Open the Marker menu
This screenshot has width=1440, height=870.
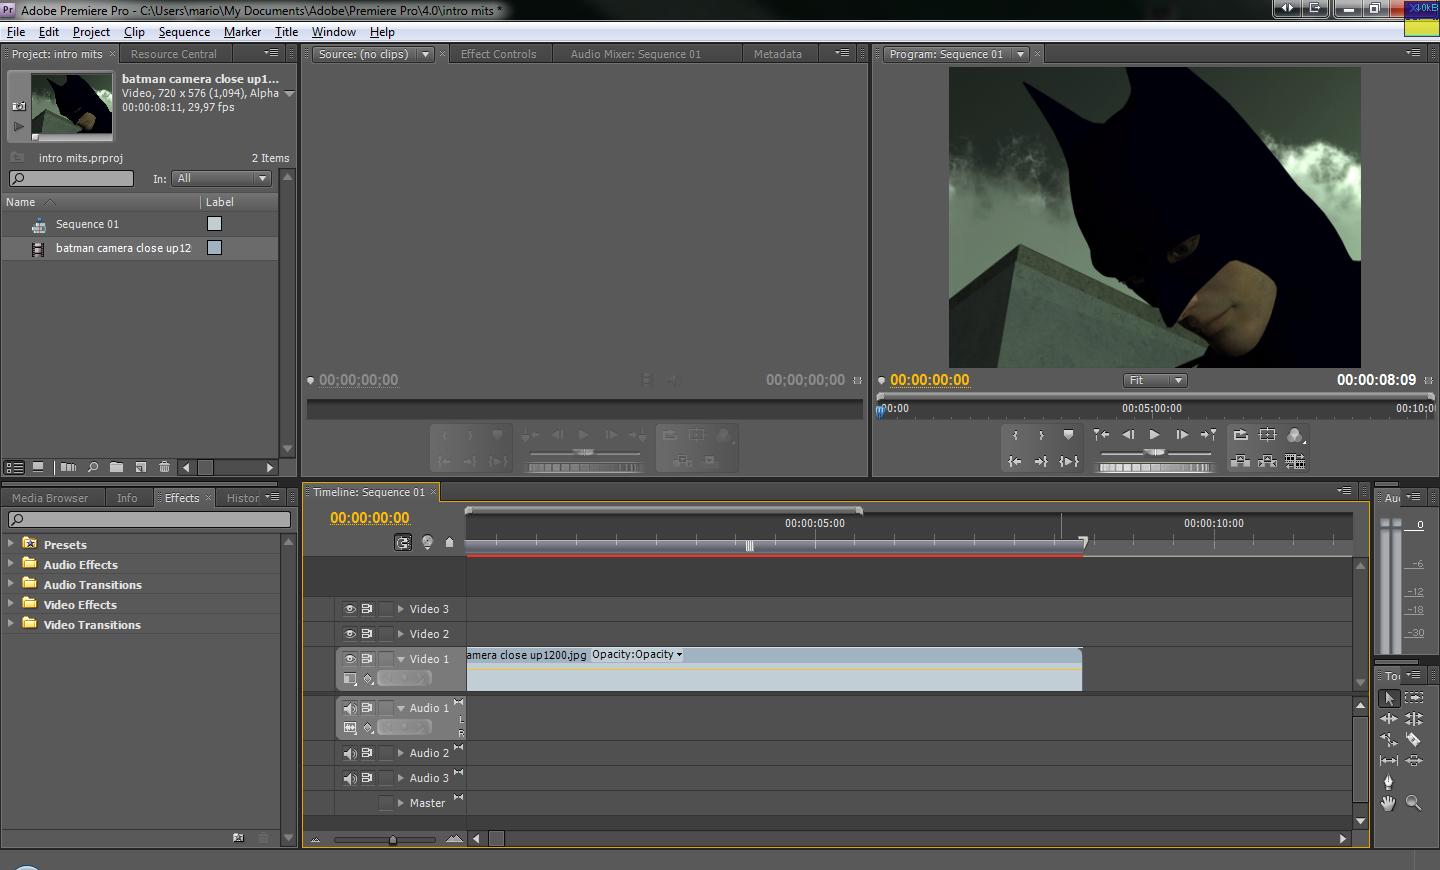click(242, 32)
